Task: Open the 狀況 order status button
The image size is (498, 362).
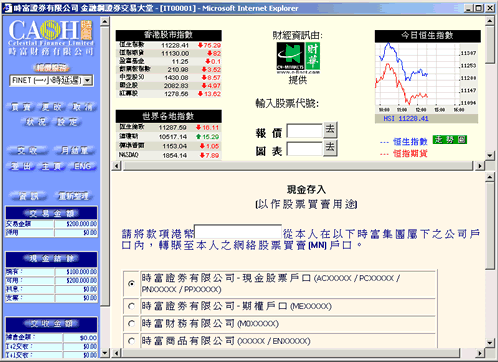Action: [x=36, y=122]
